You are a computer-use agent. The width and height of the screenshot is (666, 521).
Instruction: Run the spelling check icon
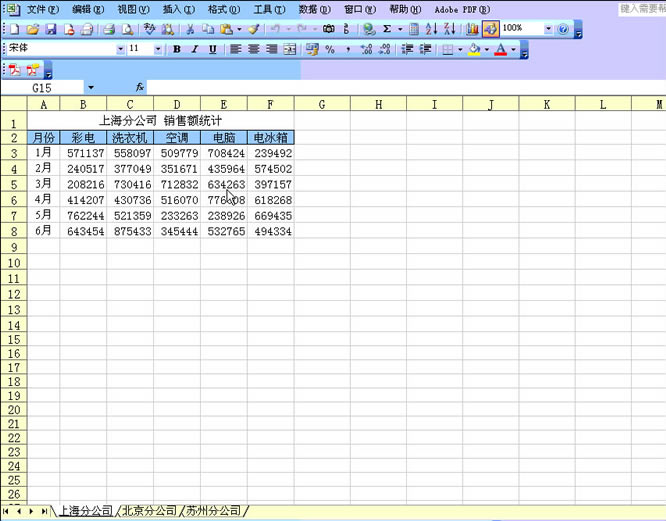(149, 29)
